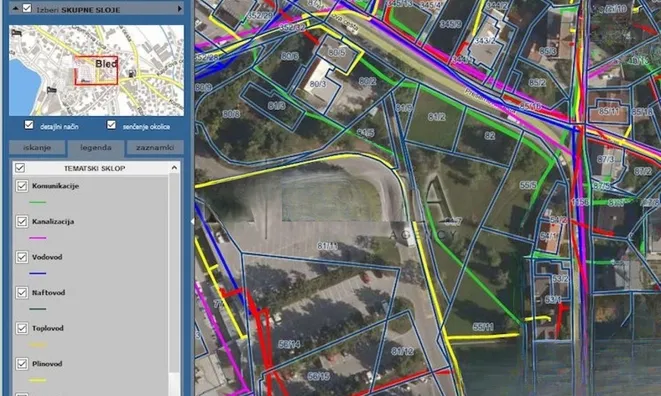Click the magenta Kanalizacija legend line

38,238
